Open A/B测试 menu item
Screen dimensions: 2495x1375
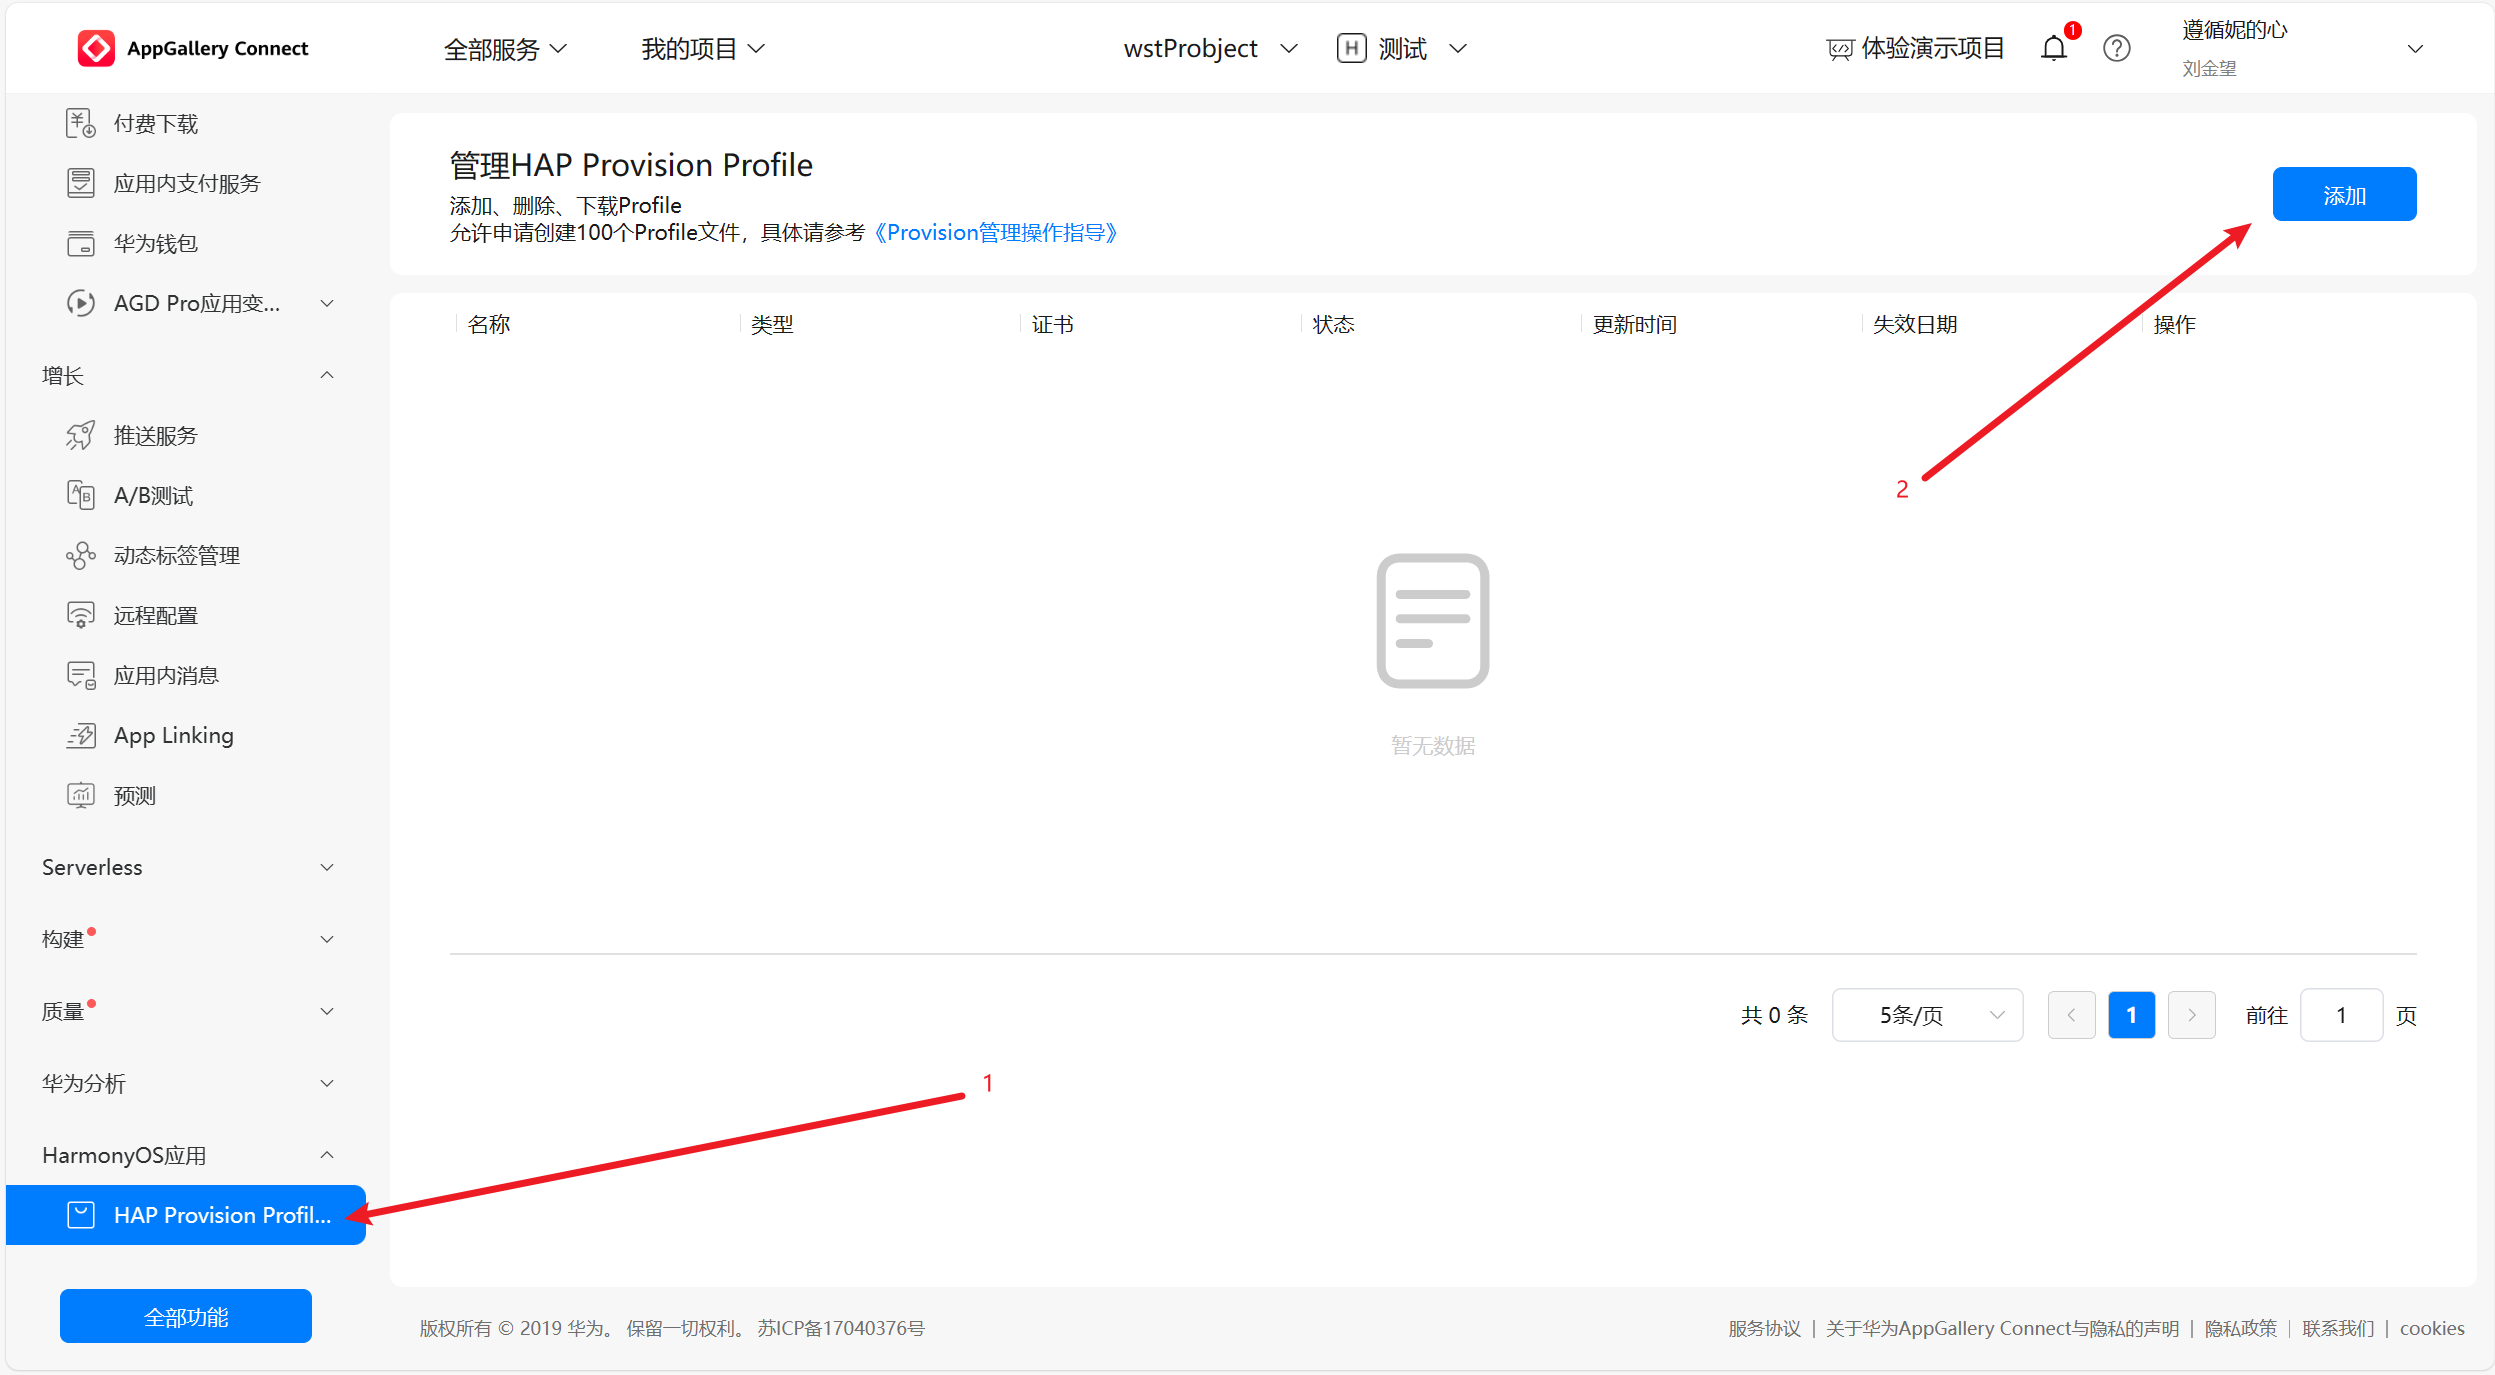[x=153, y=495]
